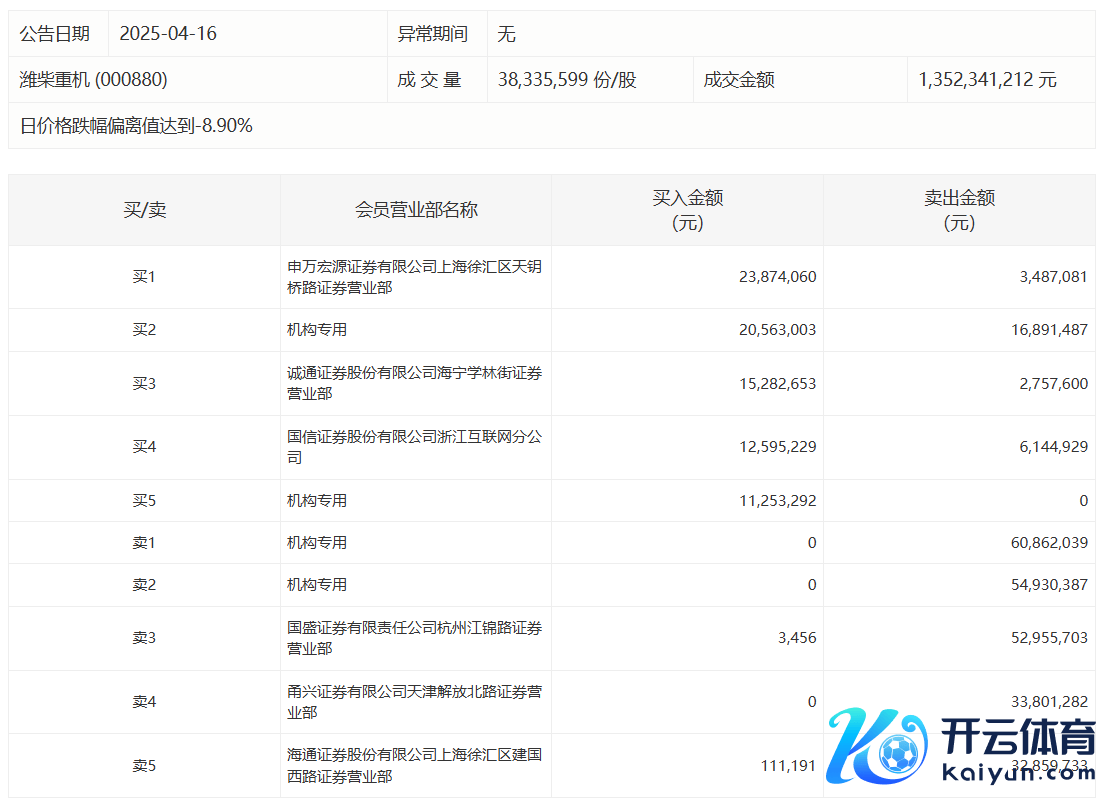Image resolution: width=1111 pixels, height=806 pixels.
Task: Click the 买/卖 column header
Action: 144,210
